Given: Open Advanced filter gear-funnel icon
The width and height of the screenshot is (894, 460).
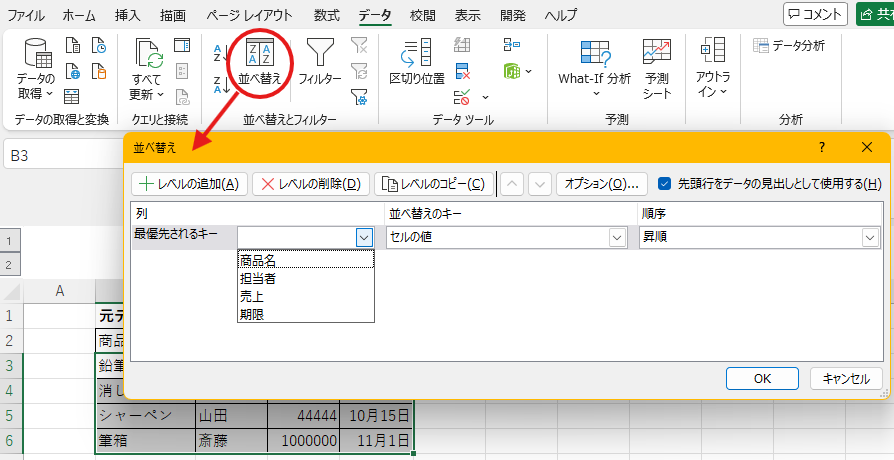Looking at the screenshot, I should pos(359,97).
